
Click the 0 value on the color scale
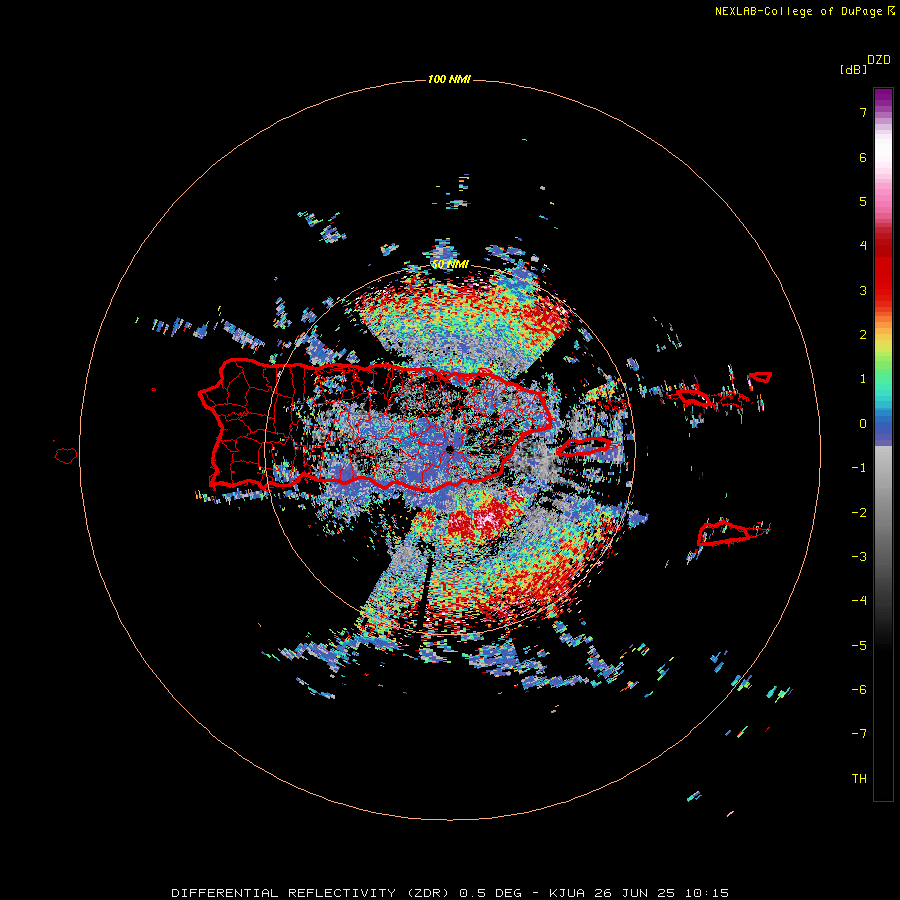pyautogui.click(x=863, y=424)
